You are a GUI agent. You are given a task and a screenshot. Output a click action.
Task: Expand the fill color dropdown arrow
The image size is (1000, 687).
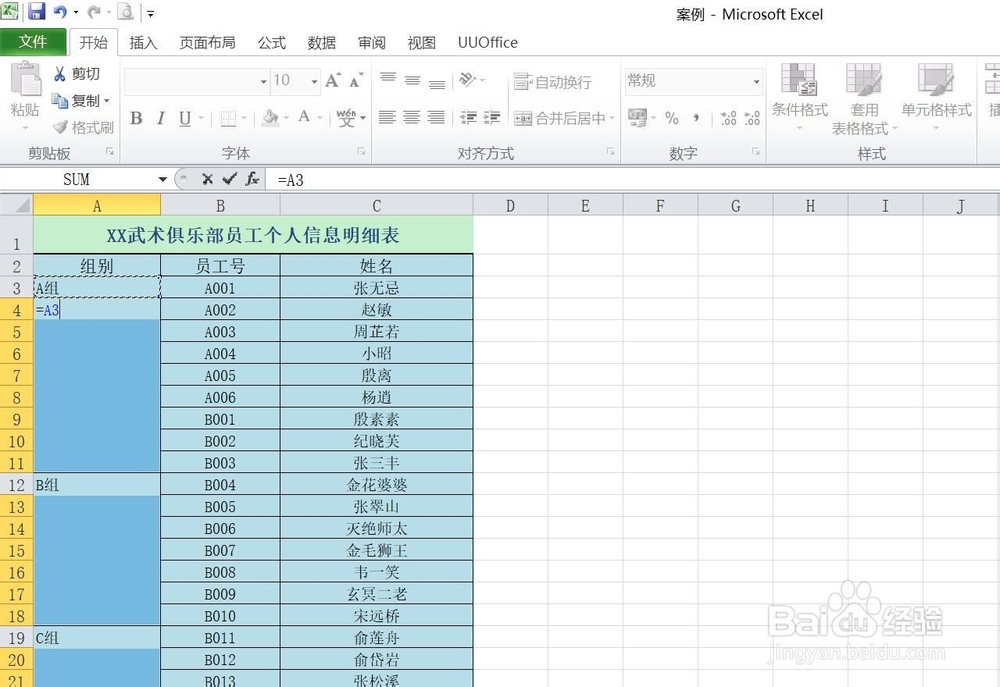(x=285, y=117)
